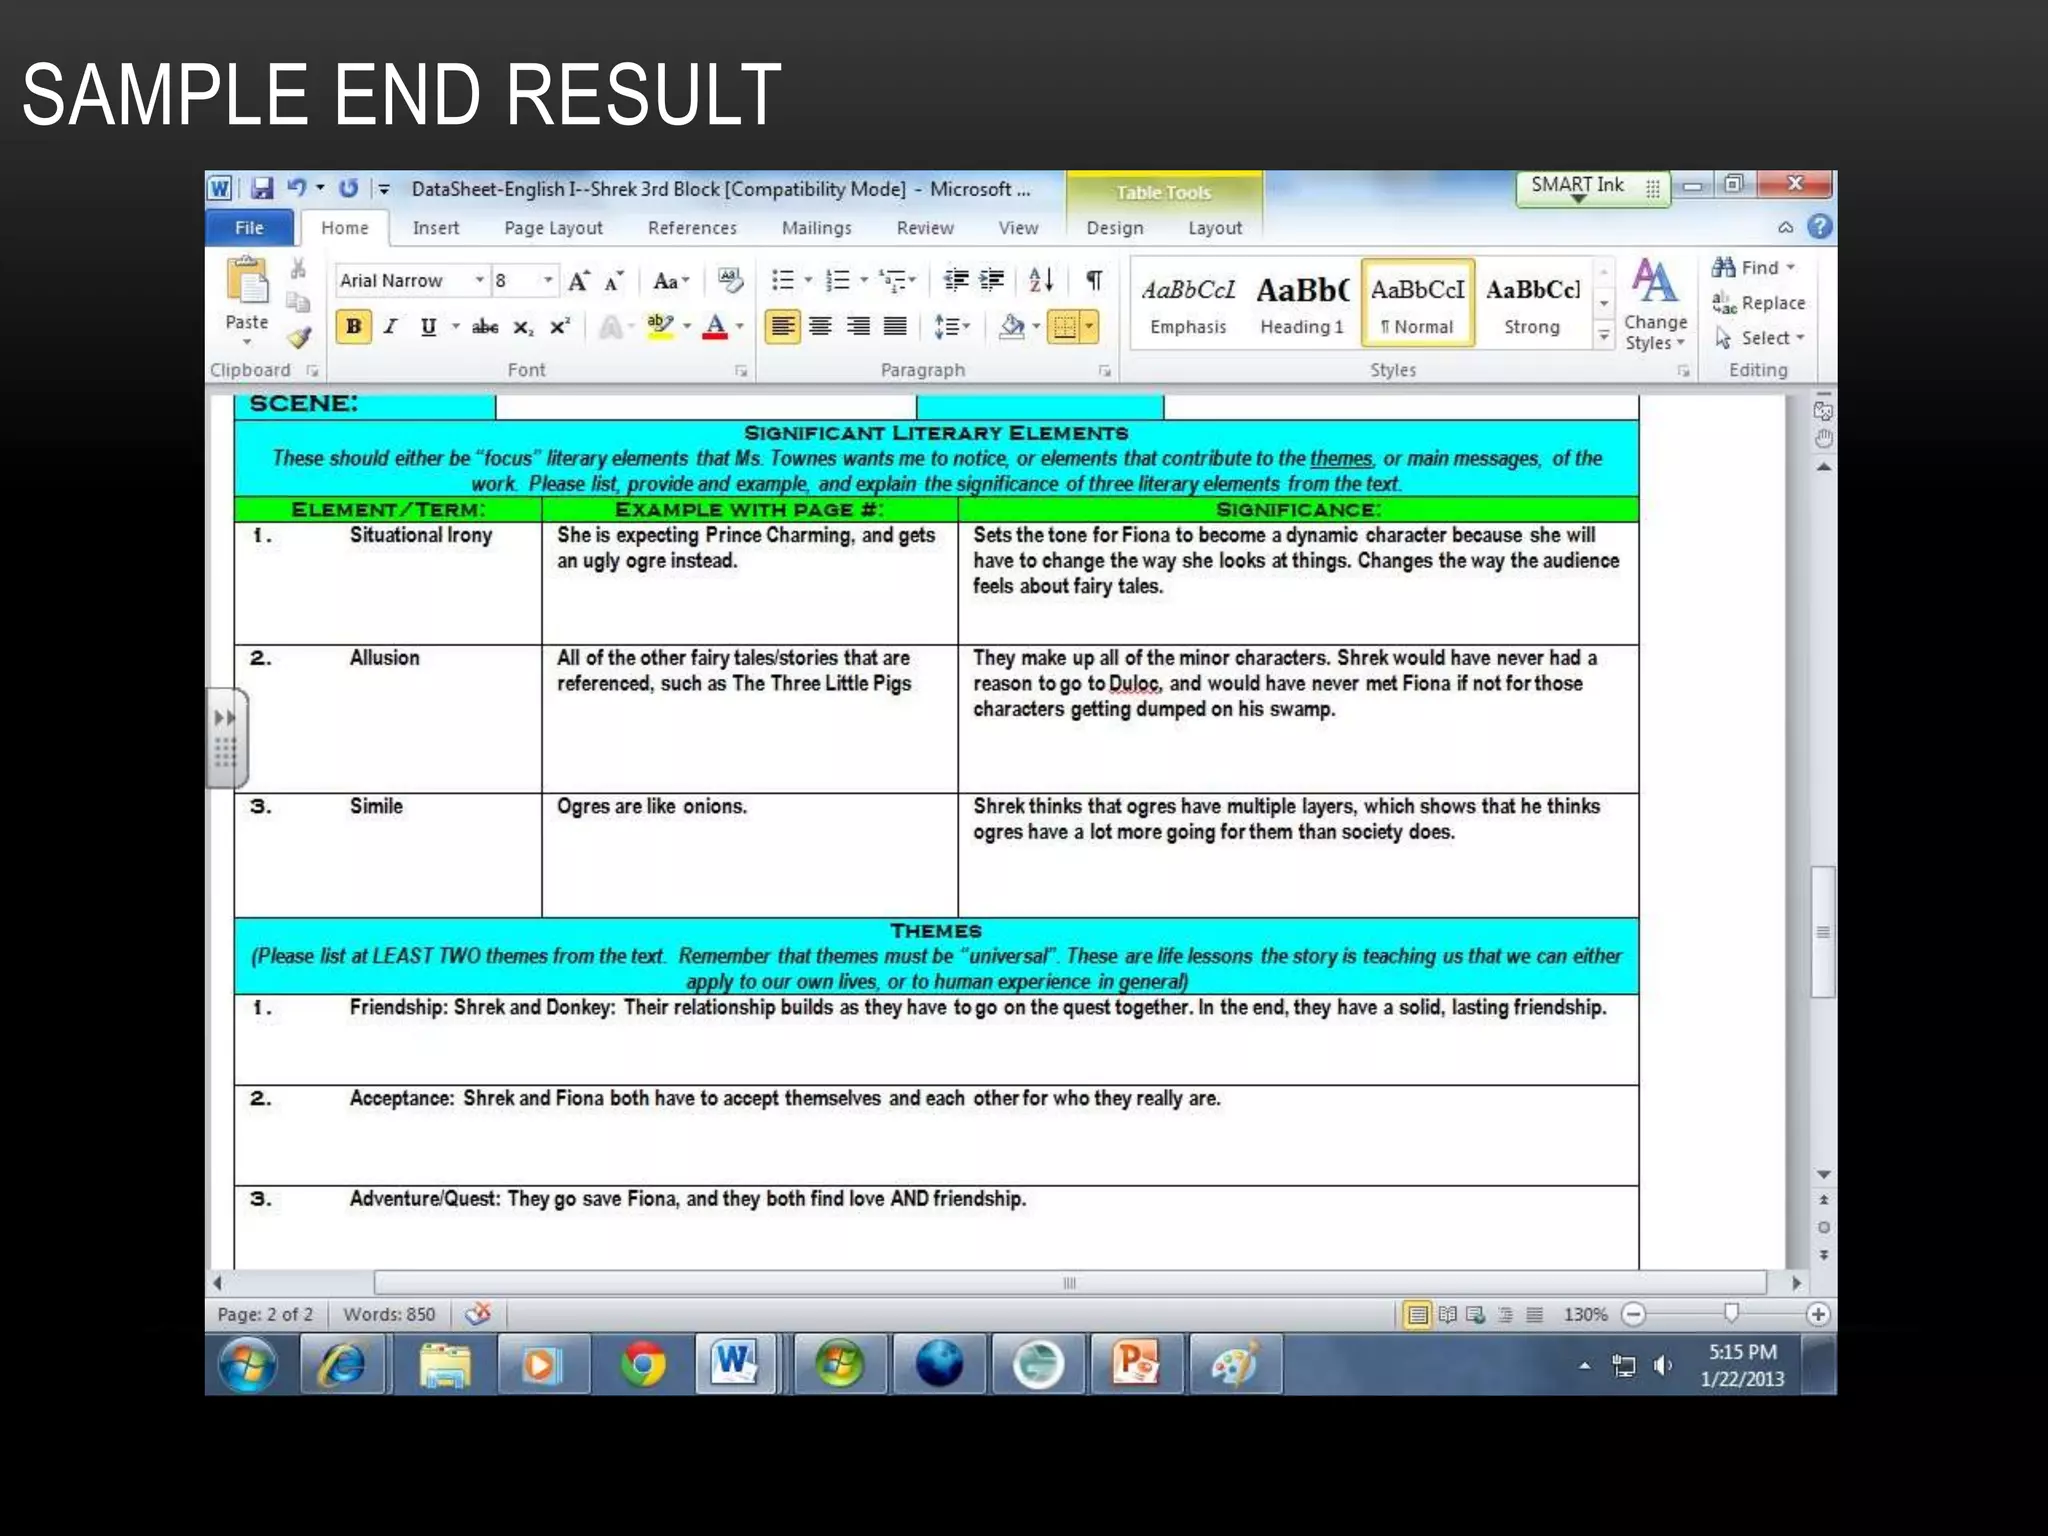Click the Clear Formatting icon
Screen dimensions: 2048x1536
point(730,281)
